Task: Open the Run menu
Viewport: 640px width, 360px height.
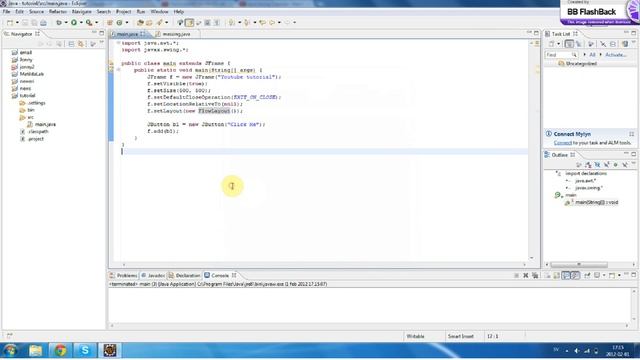Action: [141, 12]
